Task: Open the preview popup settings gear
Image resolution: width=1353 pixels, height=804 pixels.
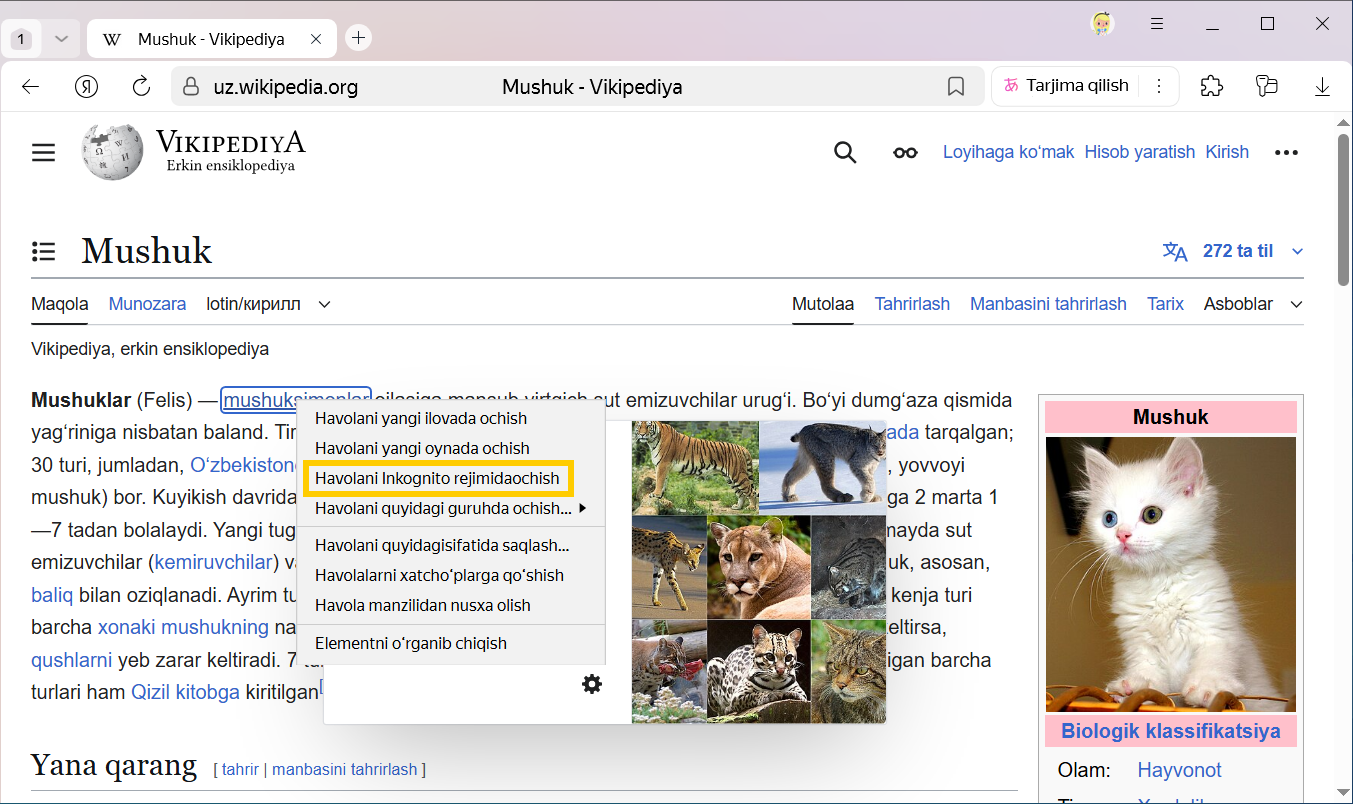Action: pyautogui.click(x=592, y=684)
